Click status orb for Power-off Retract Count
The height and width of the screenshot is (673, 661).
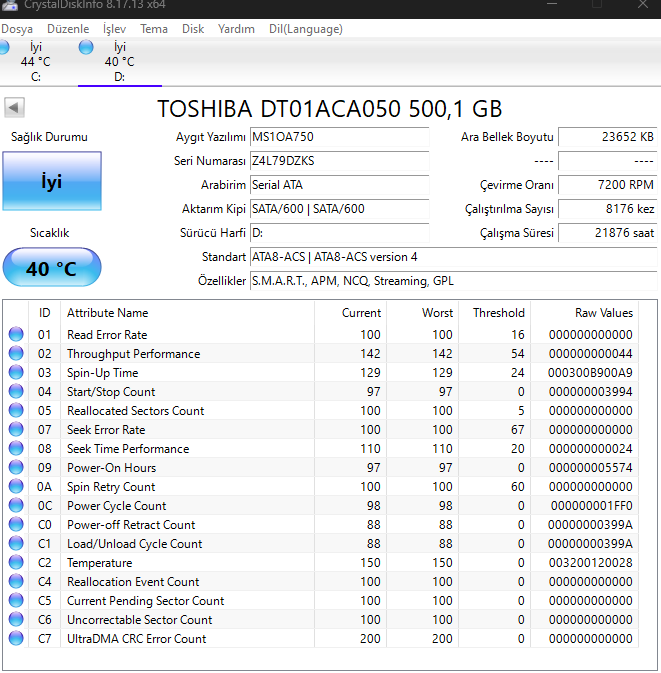16,524
